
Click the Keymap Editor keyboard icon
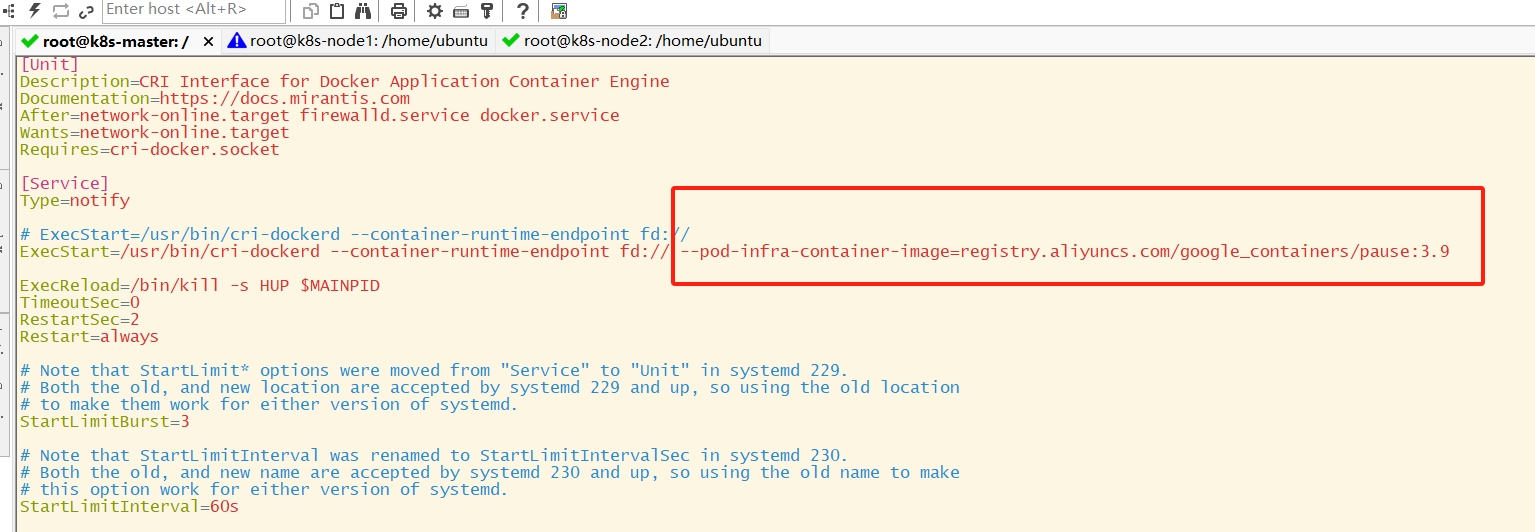[461, 11]
